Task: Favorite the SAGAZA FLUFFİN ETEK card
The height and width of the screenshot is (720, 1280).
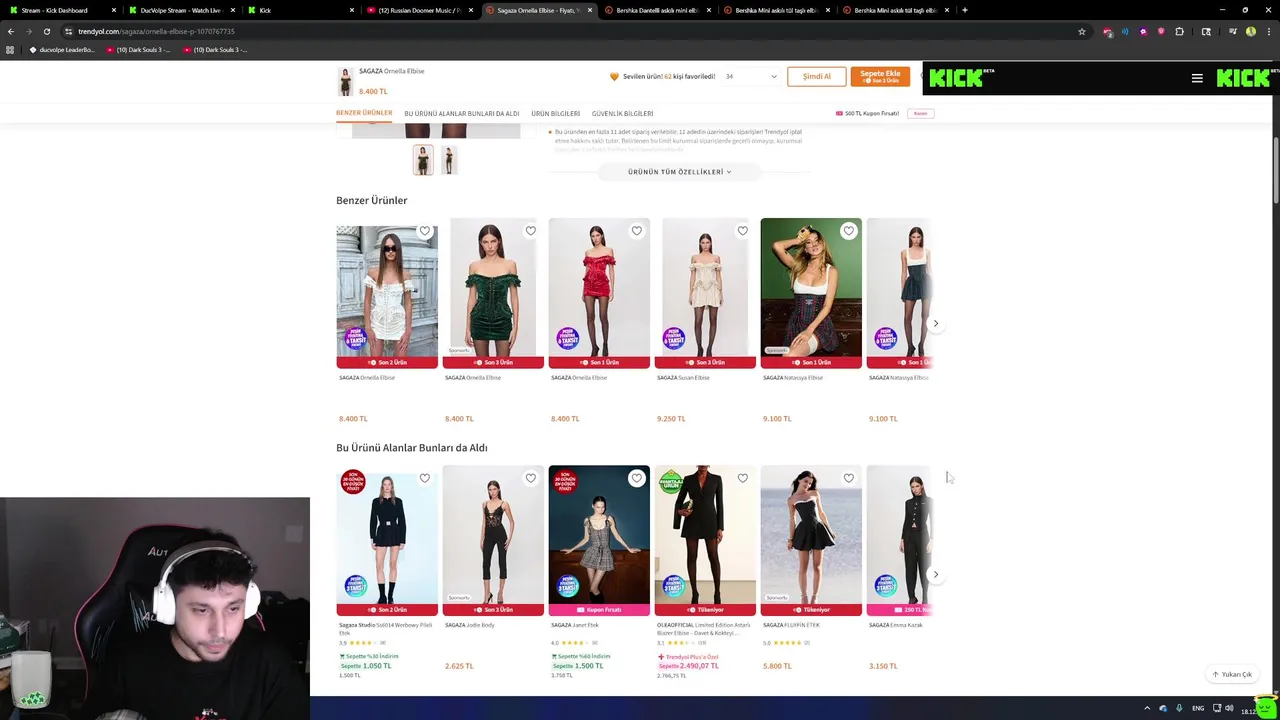Action: (x=849, y=478)
